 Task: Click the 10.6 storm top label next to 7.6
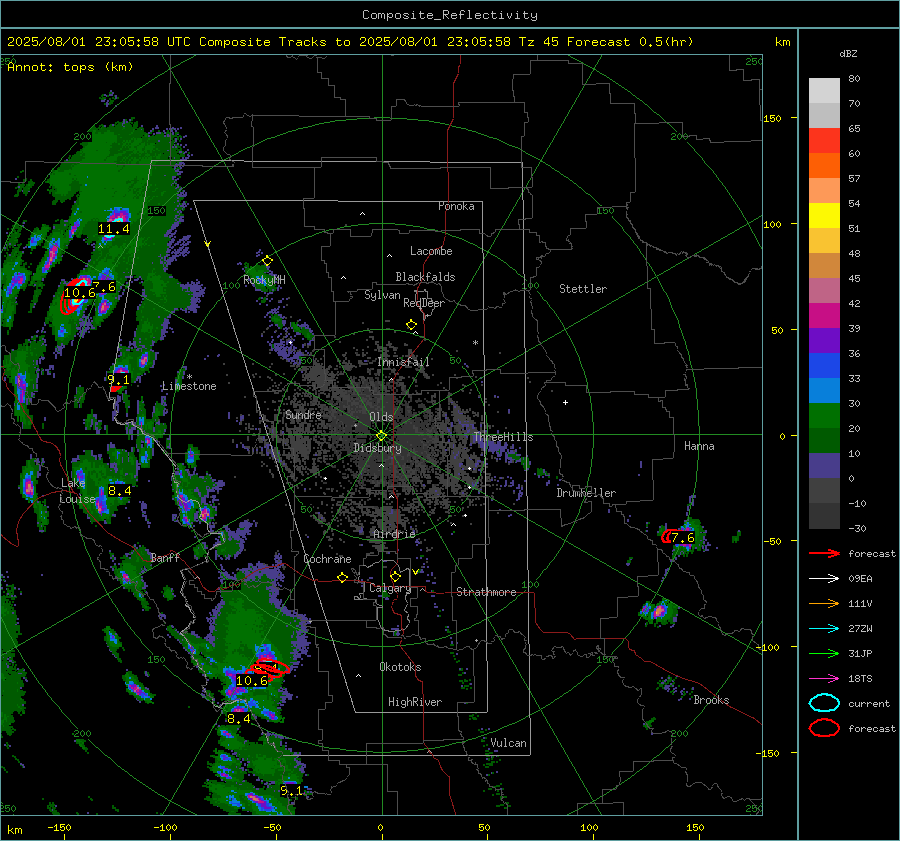(79, 293)
